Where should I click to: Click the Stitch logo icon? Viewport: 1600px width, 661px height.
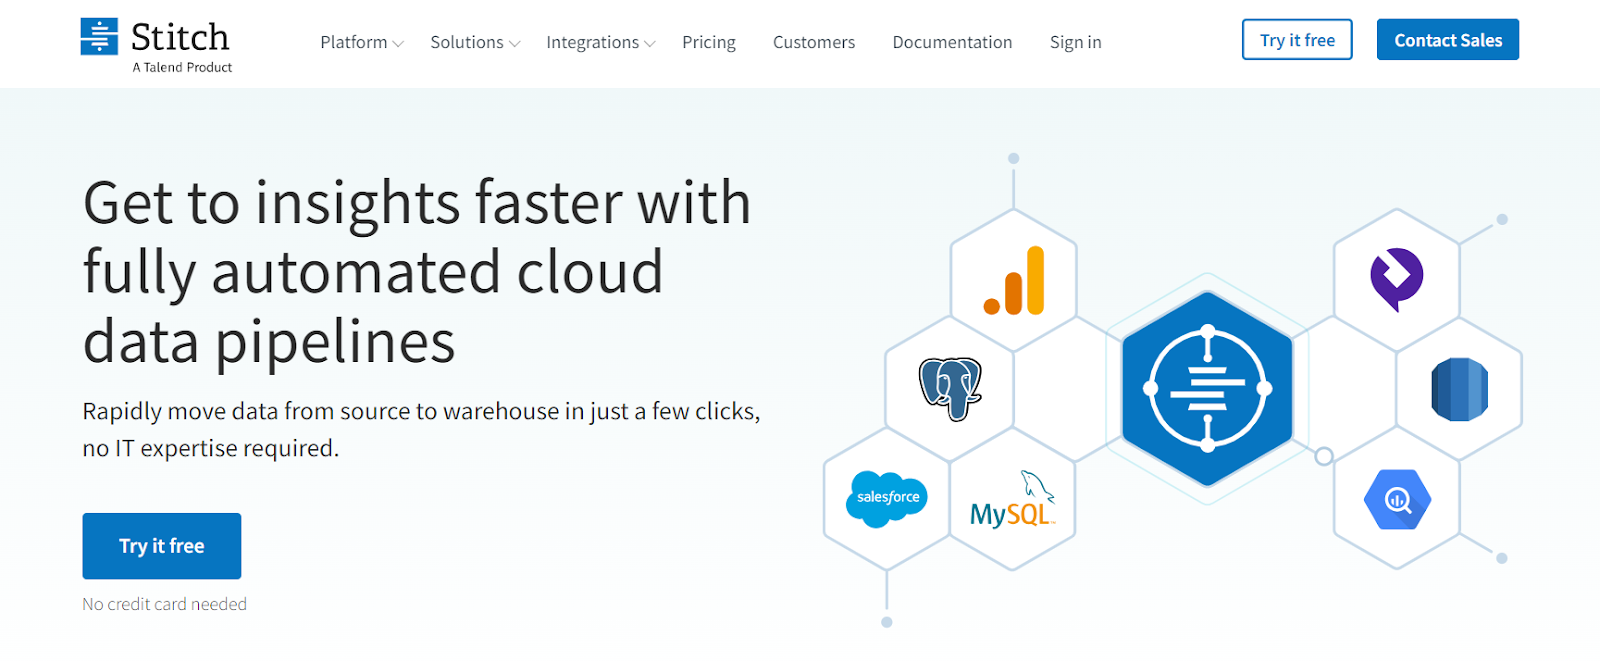coord(99,36)
